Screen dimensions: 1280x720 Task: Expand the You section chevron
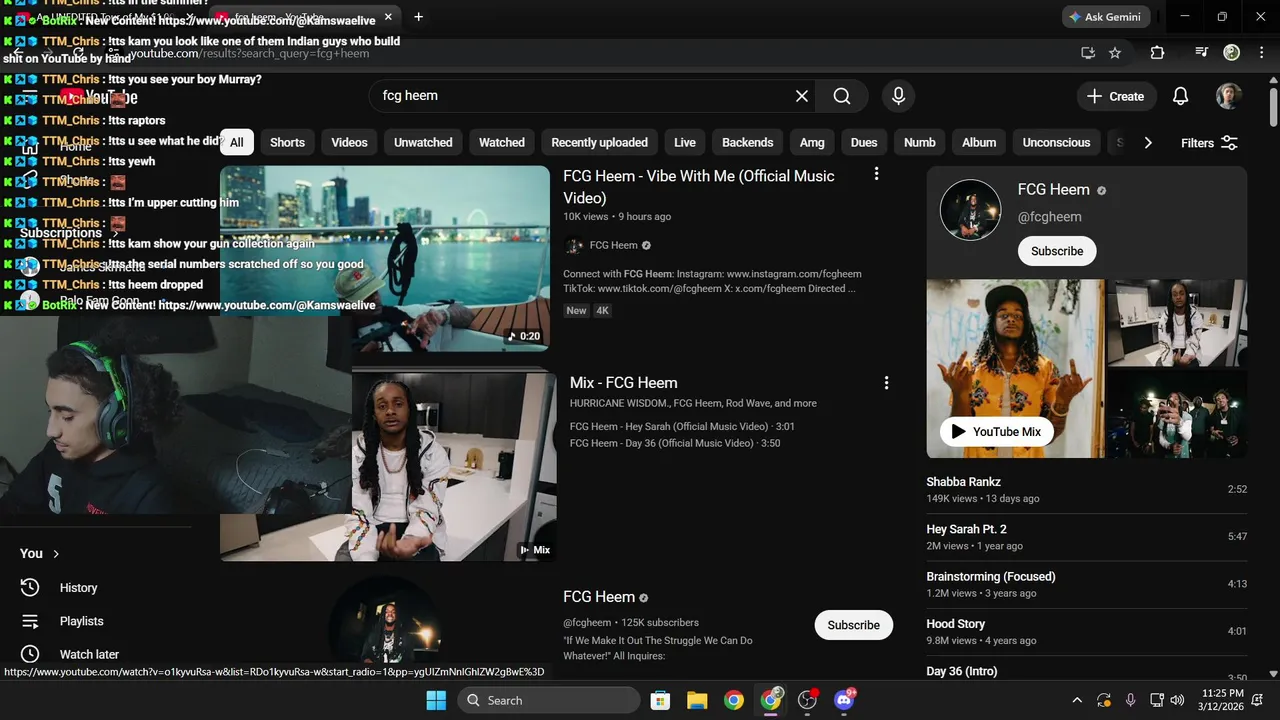click(x=56, y=553)
